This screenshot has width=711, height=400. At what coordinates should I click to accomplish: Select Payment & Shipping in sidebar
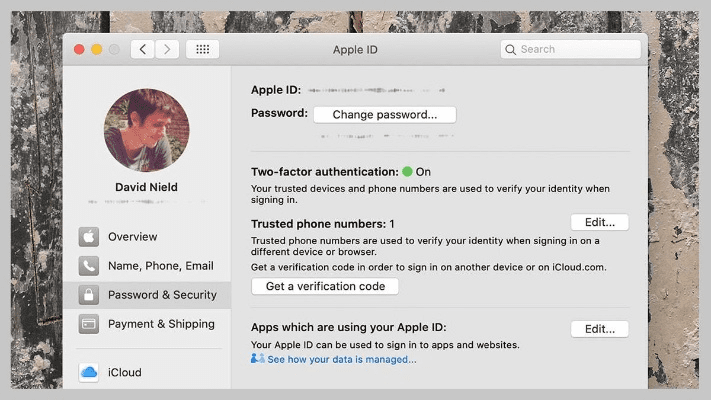click(x=160, y=324)
